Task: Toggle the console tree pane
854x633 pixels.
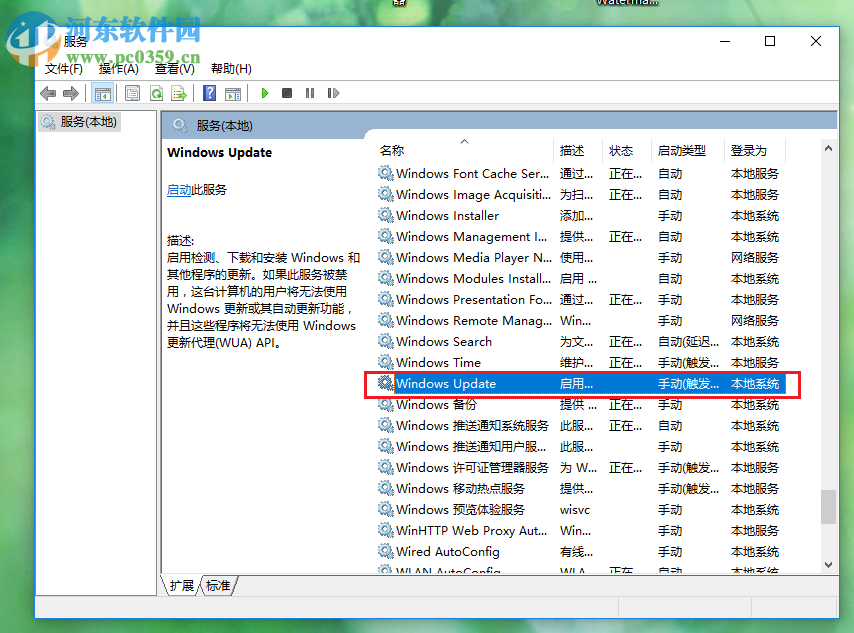Action: (103, 92)
